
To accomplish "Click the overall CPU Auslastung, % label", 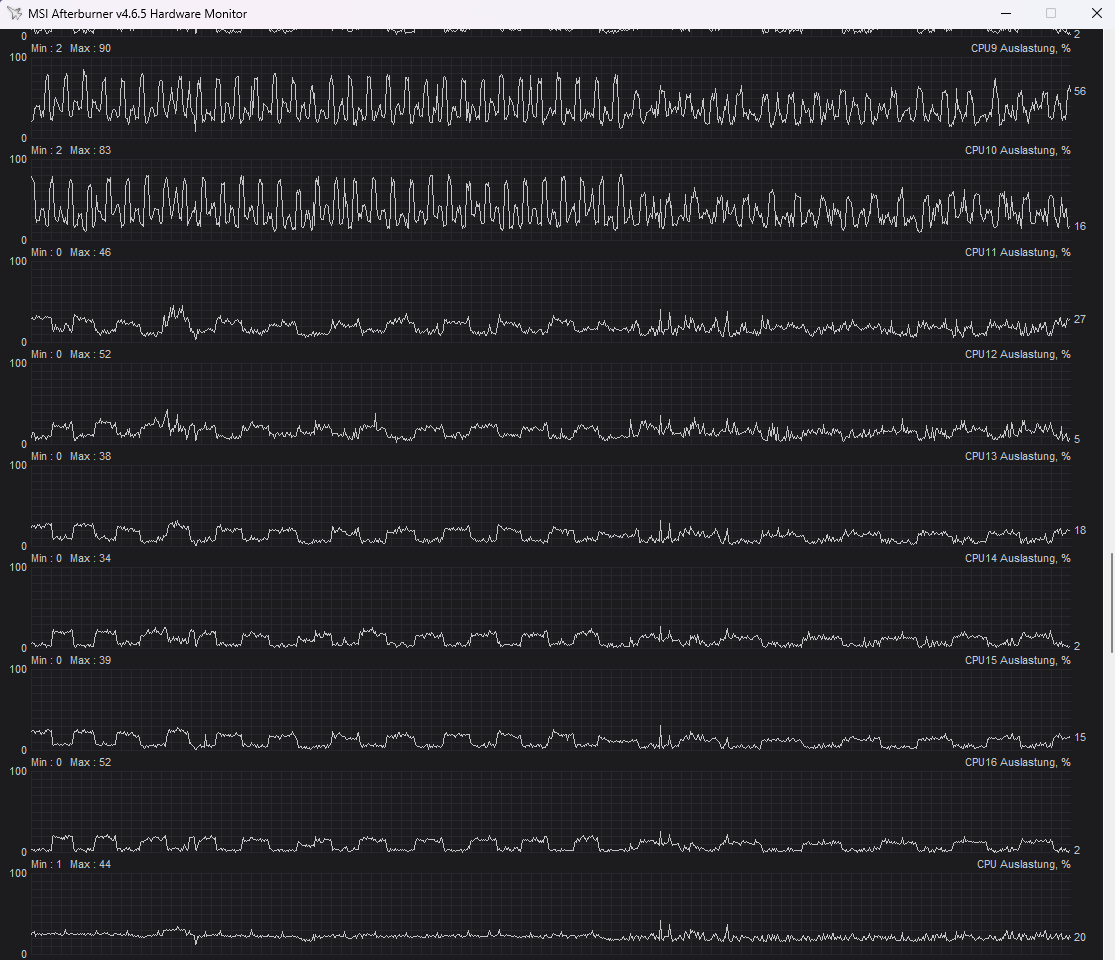I will [x=1023, y=864].
